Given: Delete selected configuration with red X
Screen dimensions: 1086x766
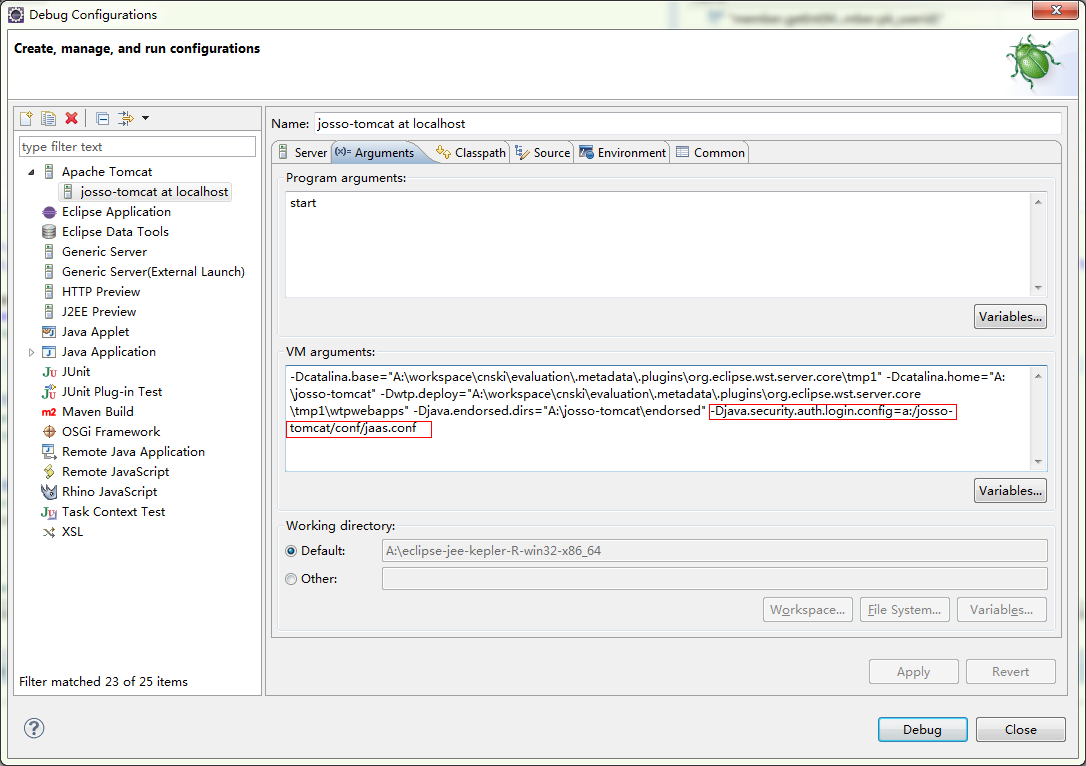Looking at the screenshot, I should pos(71,118).
